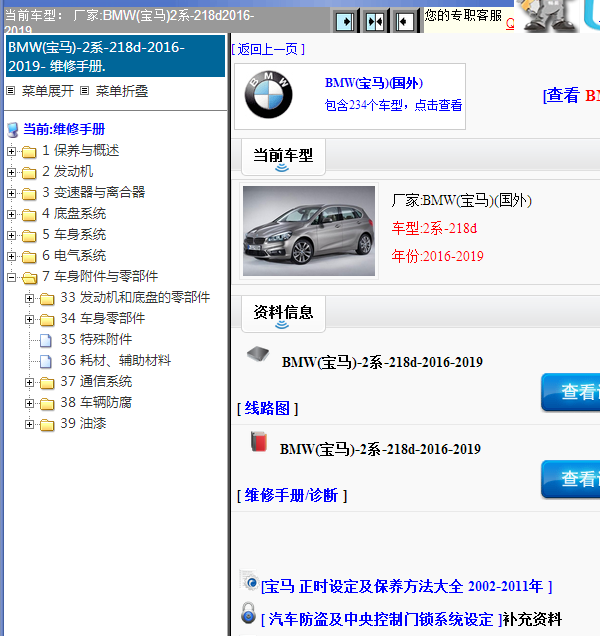Click the folder icon for 6 电气系统
The height and width of the screenshot is (636, 600).
[29, 256]
